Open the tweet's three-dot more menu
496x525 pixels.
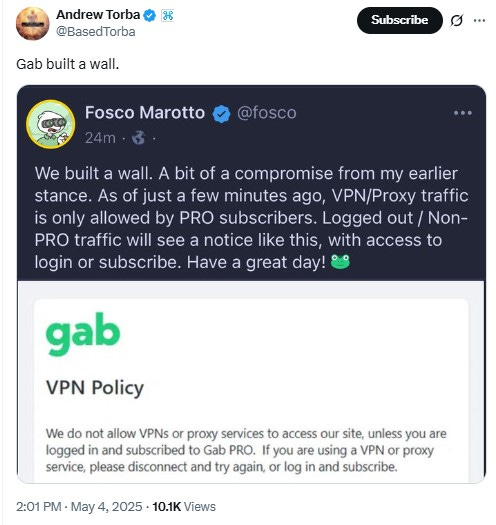point(480,20)
